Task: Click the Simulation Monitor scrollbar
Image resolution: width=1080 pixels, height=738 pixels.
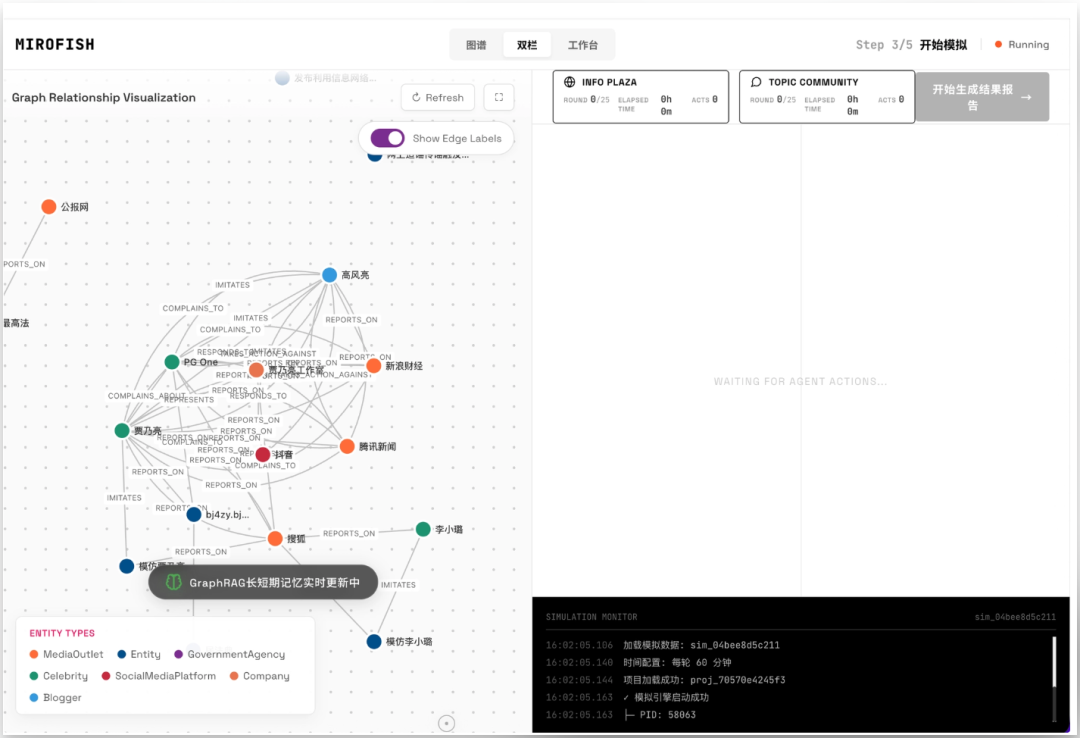Action: pos(1053,678)
